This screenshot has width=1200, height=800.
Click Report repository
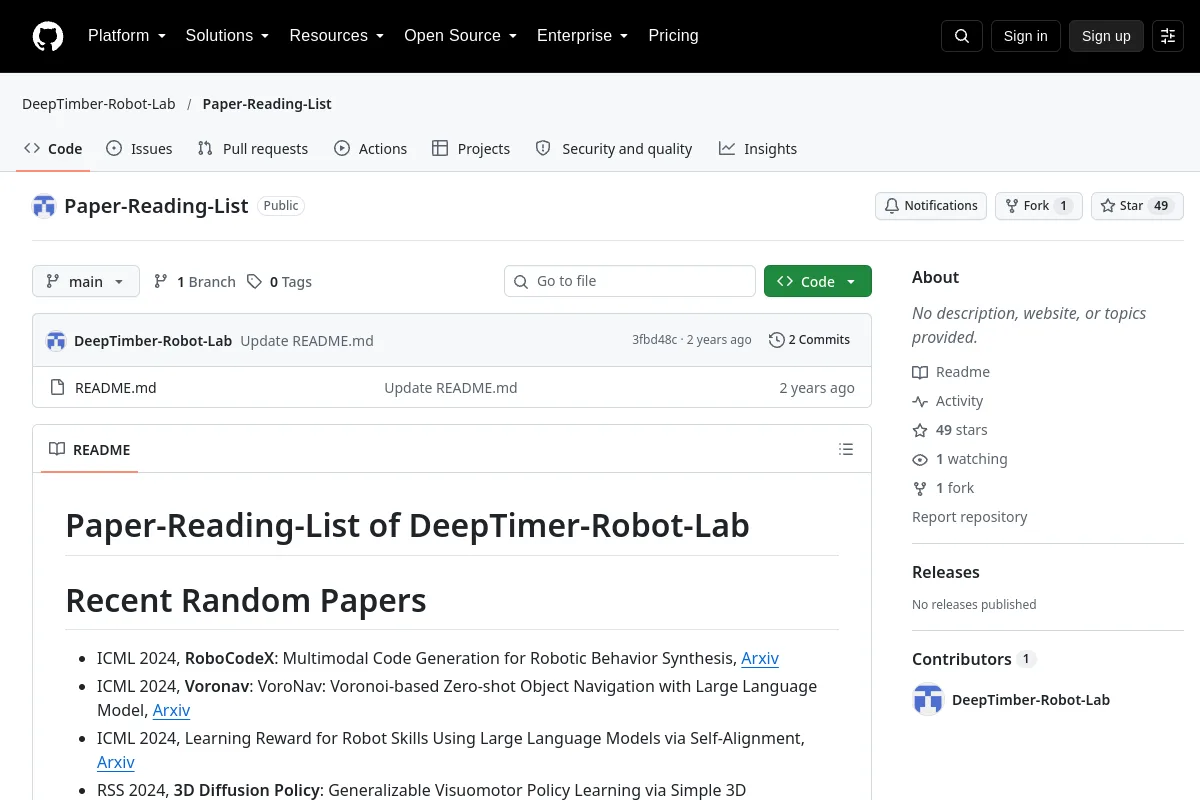click(970, 517)
